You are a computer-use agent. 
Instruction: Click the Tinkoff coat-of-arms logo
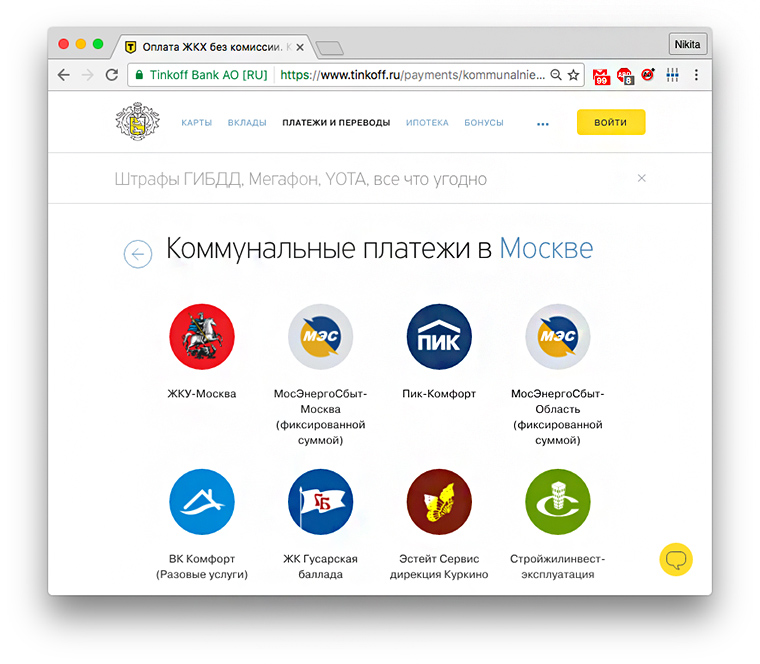[138, 121]
